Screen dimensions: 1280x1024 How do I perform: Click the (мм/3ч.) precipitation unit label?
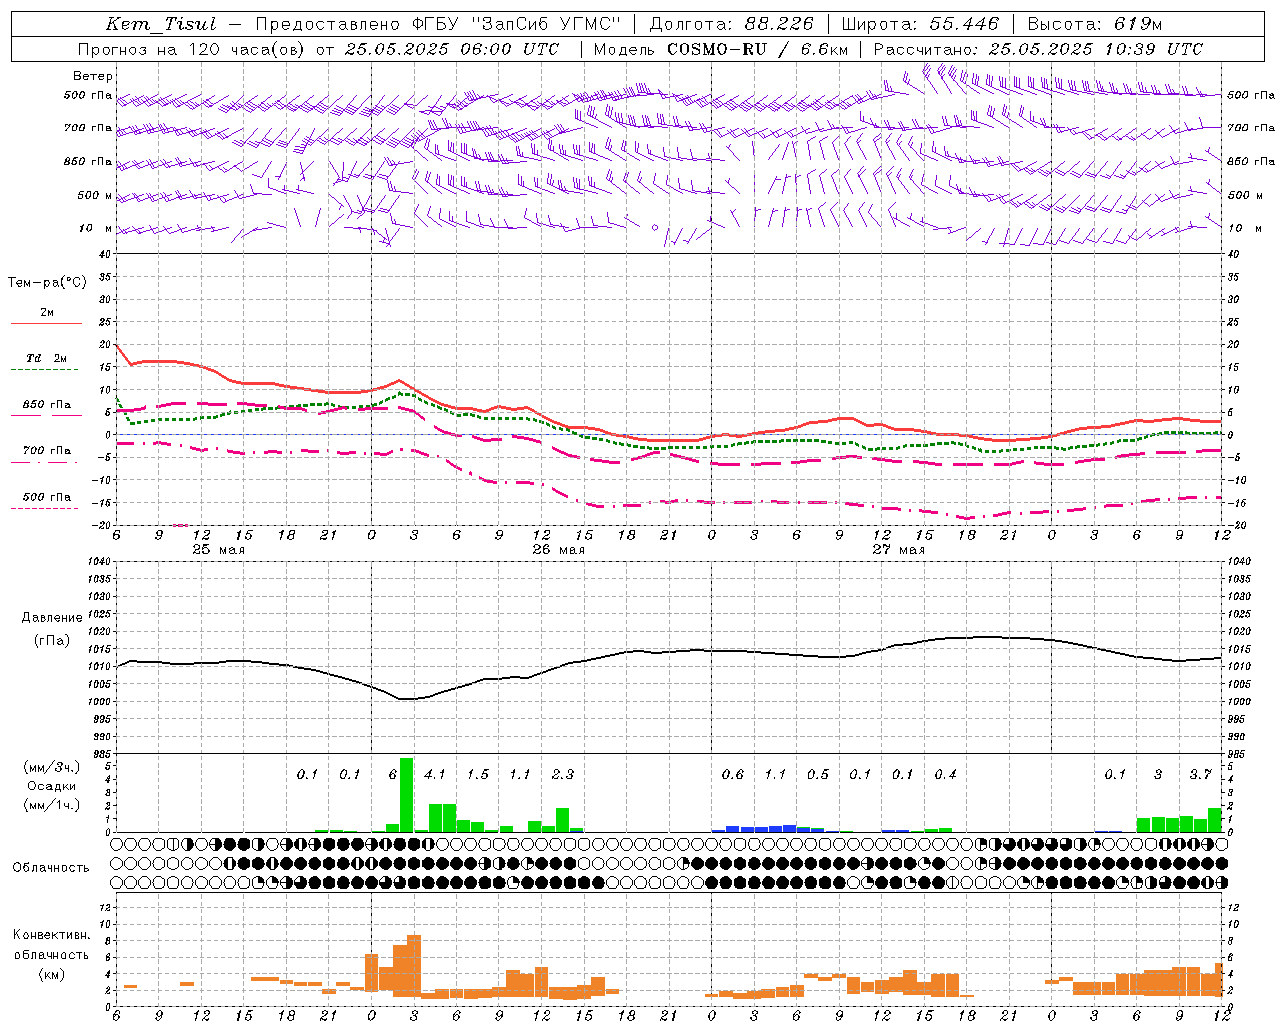[x=51, y=768]
